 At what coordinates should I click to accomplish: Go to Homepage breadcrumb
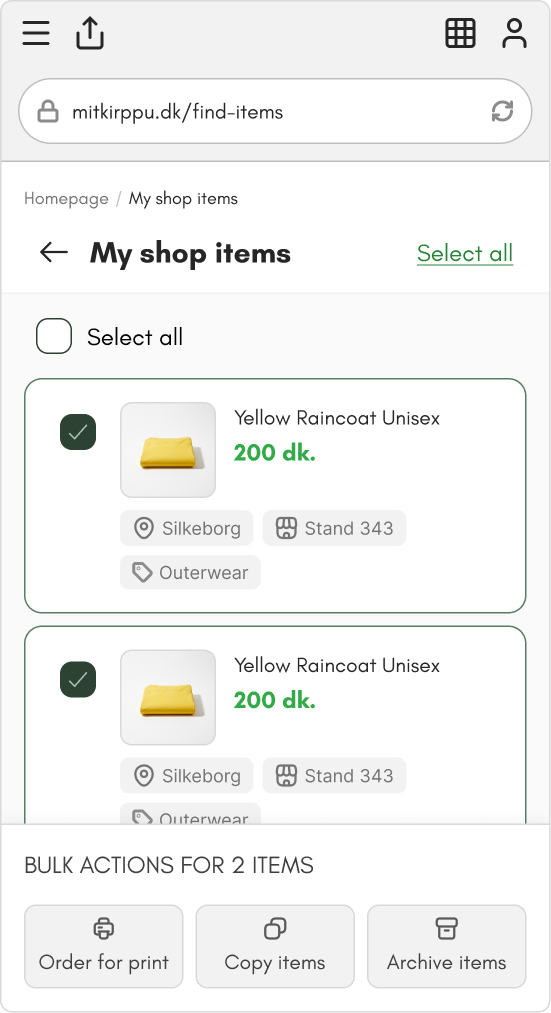click(x=66, y=198)
